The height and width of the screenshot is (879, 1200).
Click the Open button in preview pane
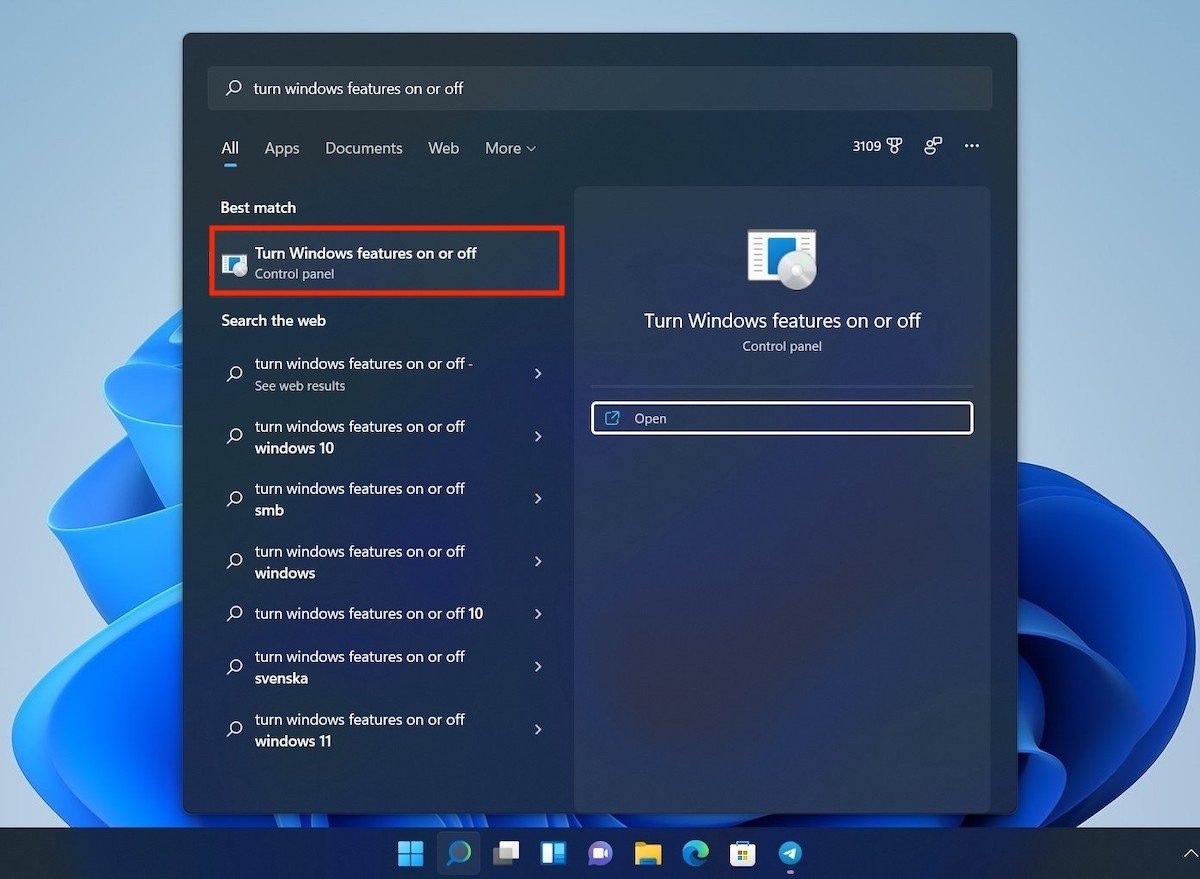782,418
